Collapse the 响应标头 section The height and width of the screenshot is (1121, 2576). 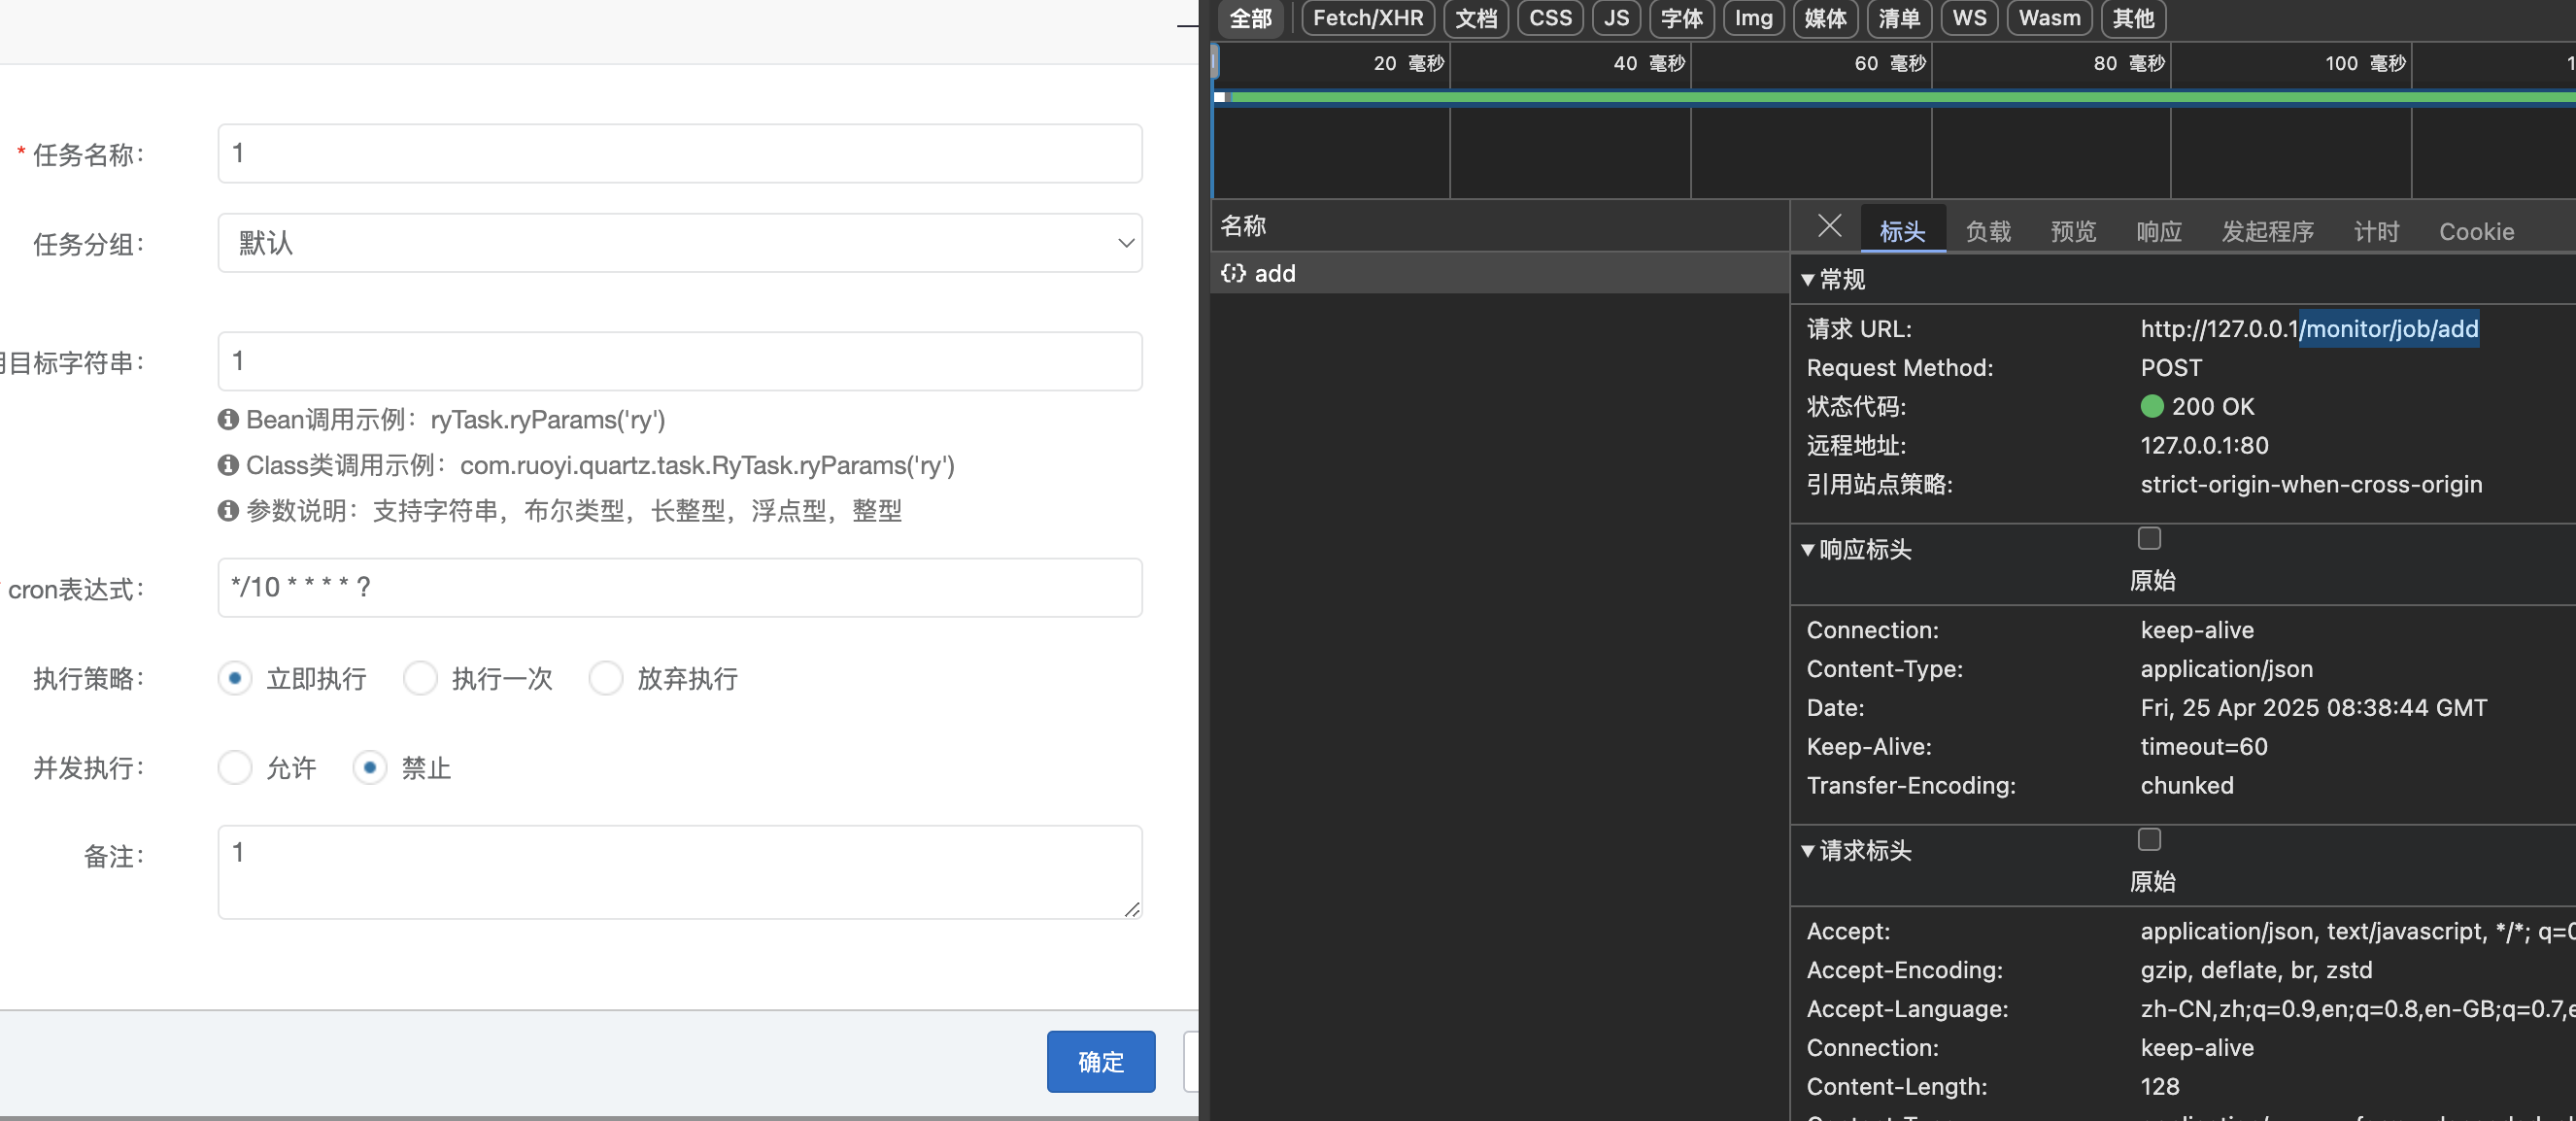(x=1808, y=549)
